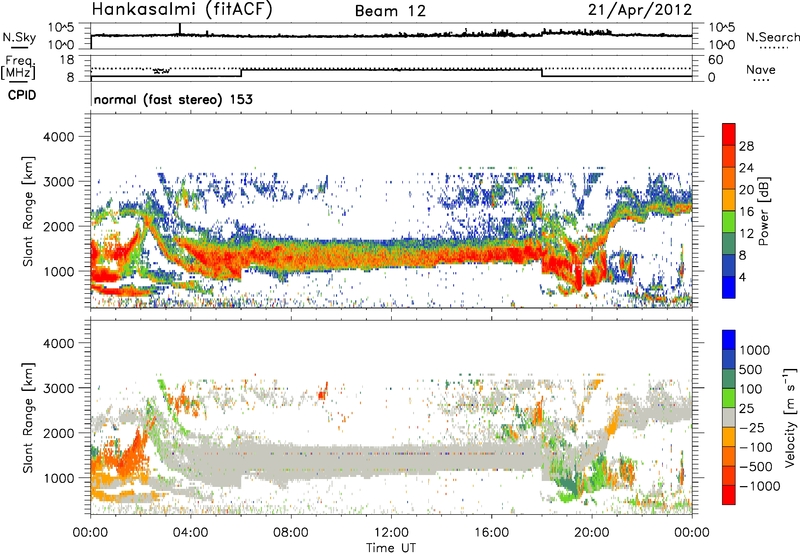The height and width of the screenshot is (554, 800).
Task: Click the '-100' label on Velocity colorbar
Action: (757, 447)
